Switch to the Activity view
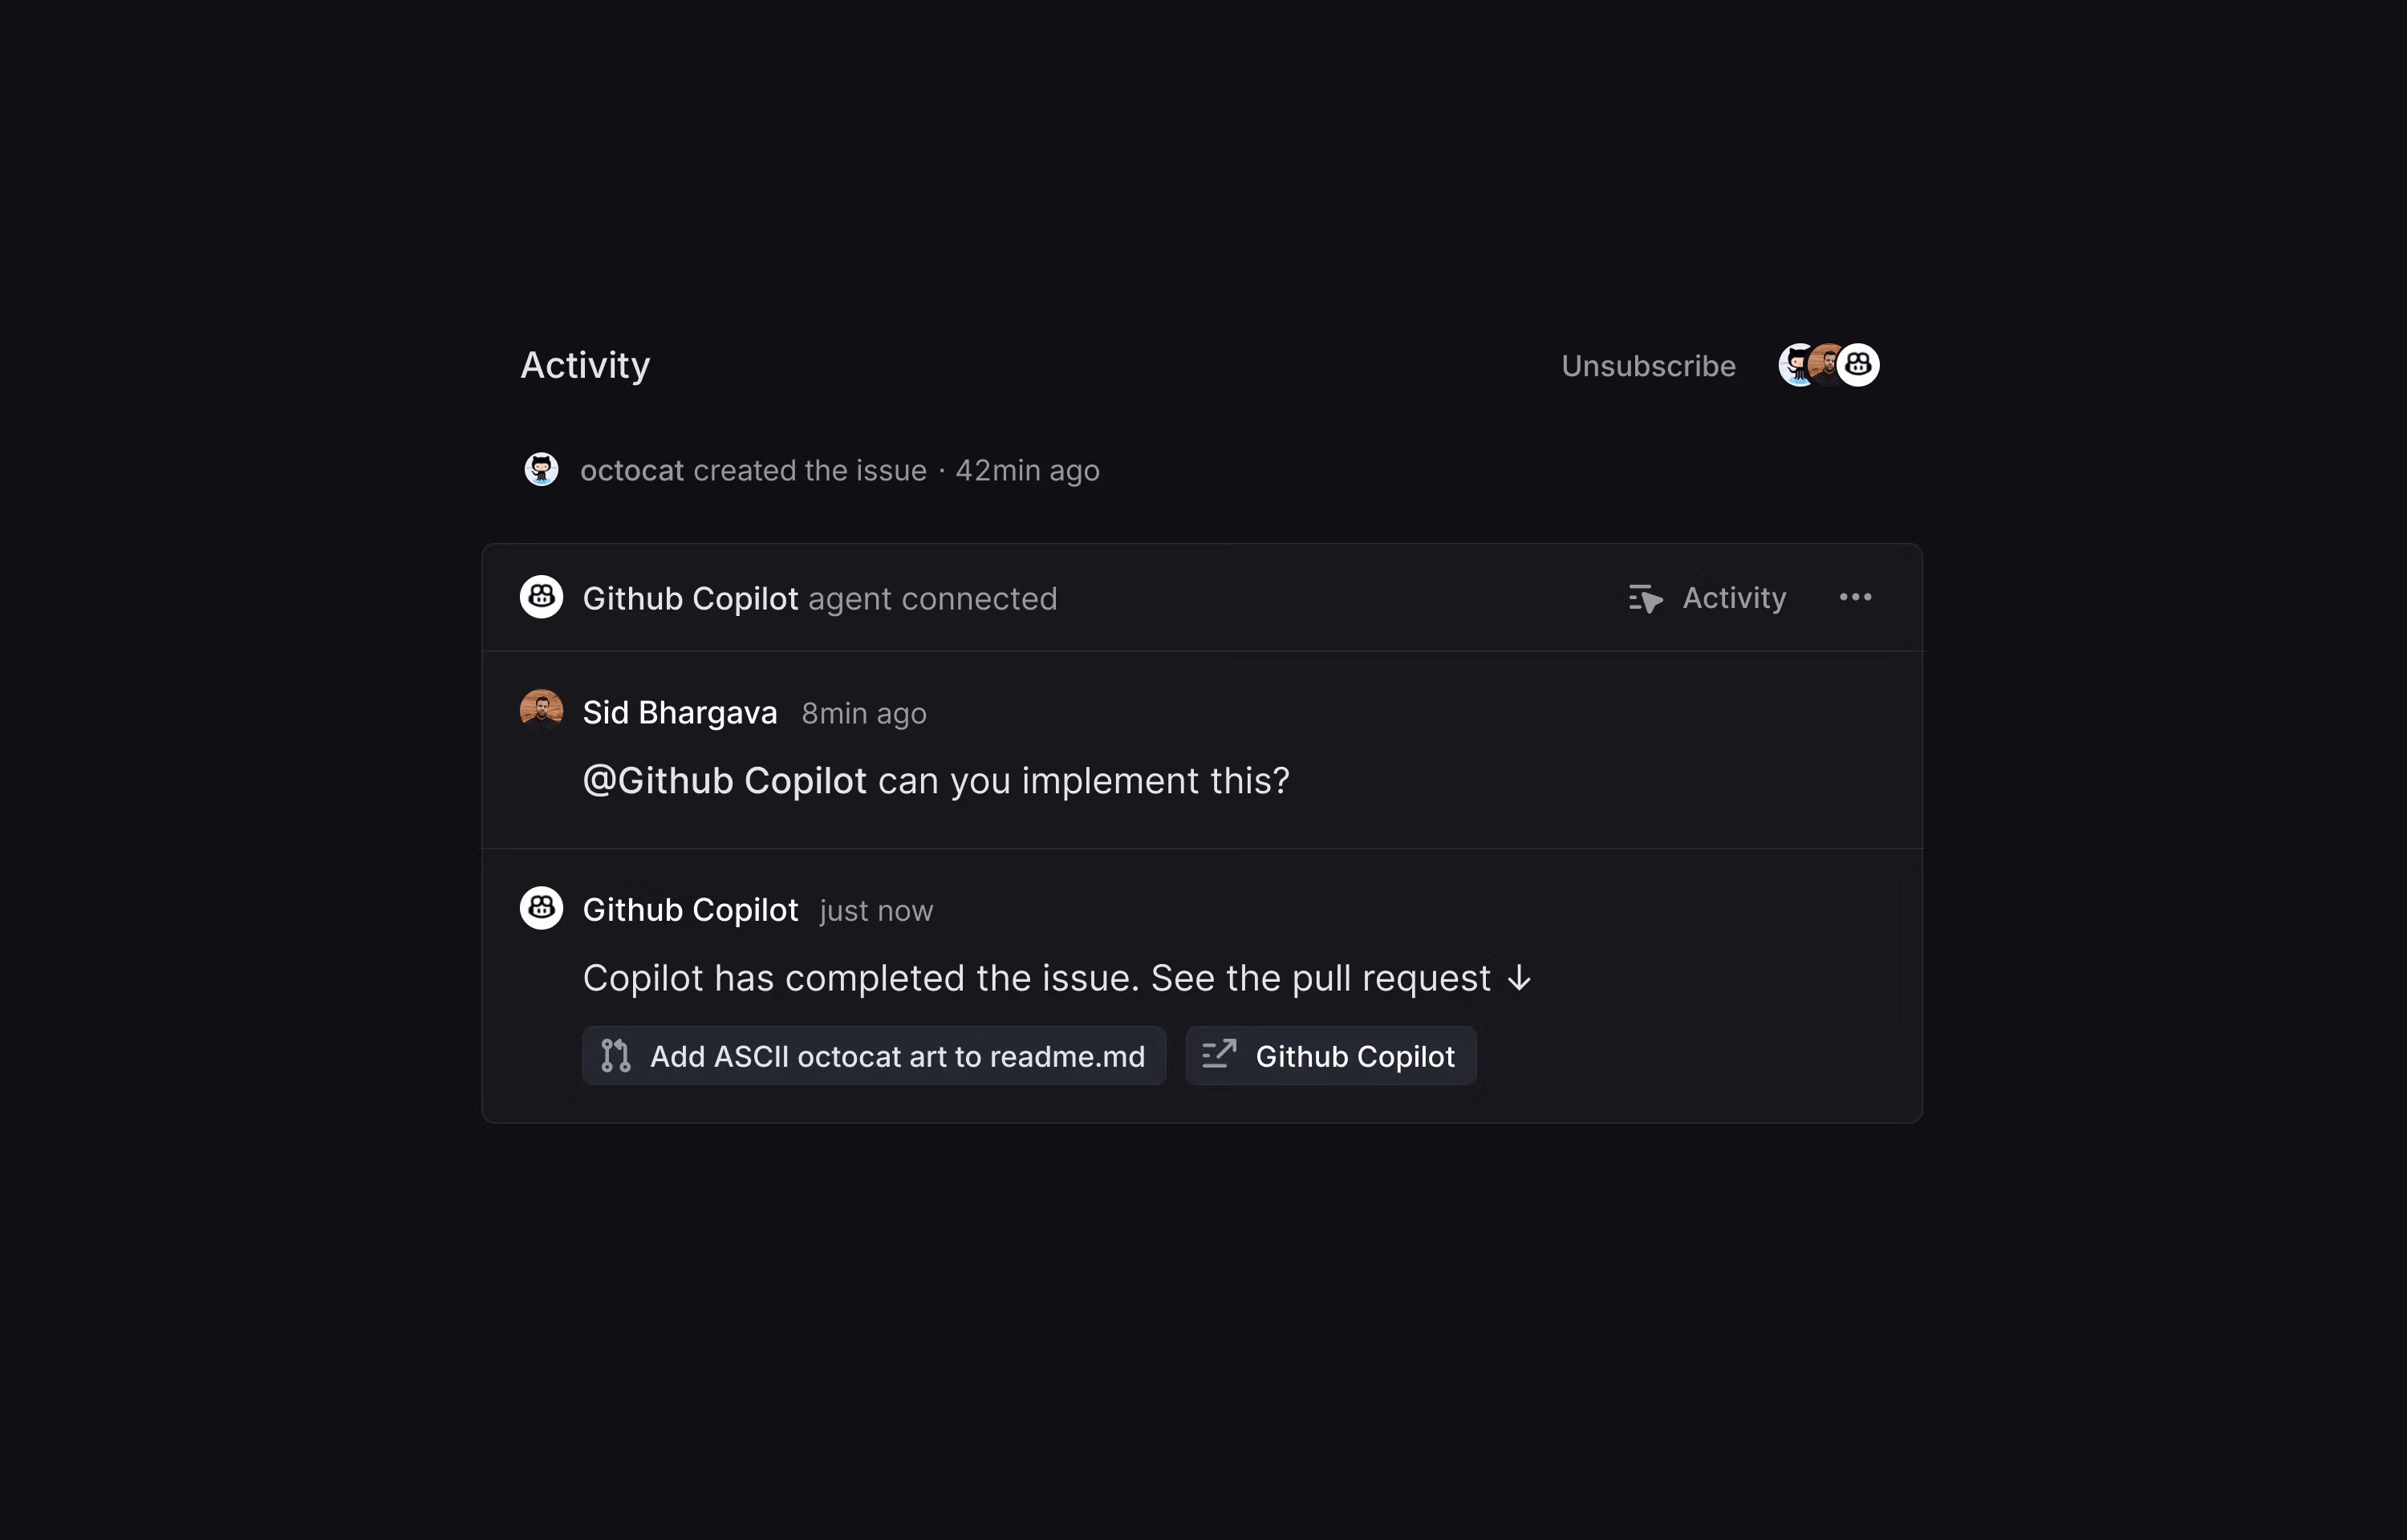The image size is (2407, 1540). pos(1733,597)
